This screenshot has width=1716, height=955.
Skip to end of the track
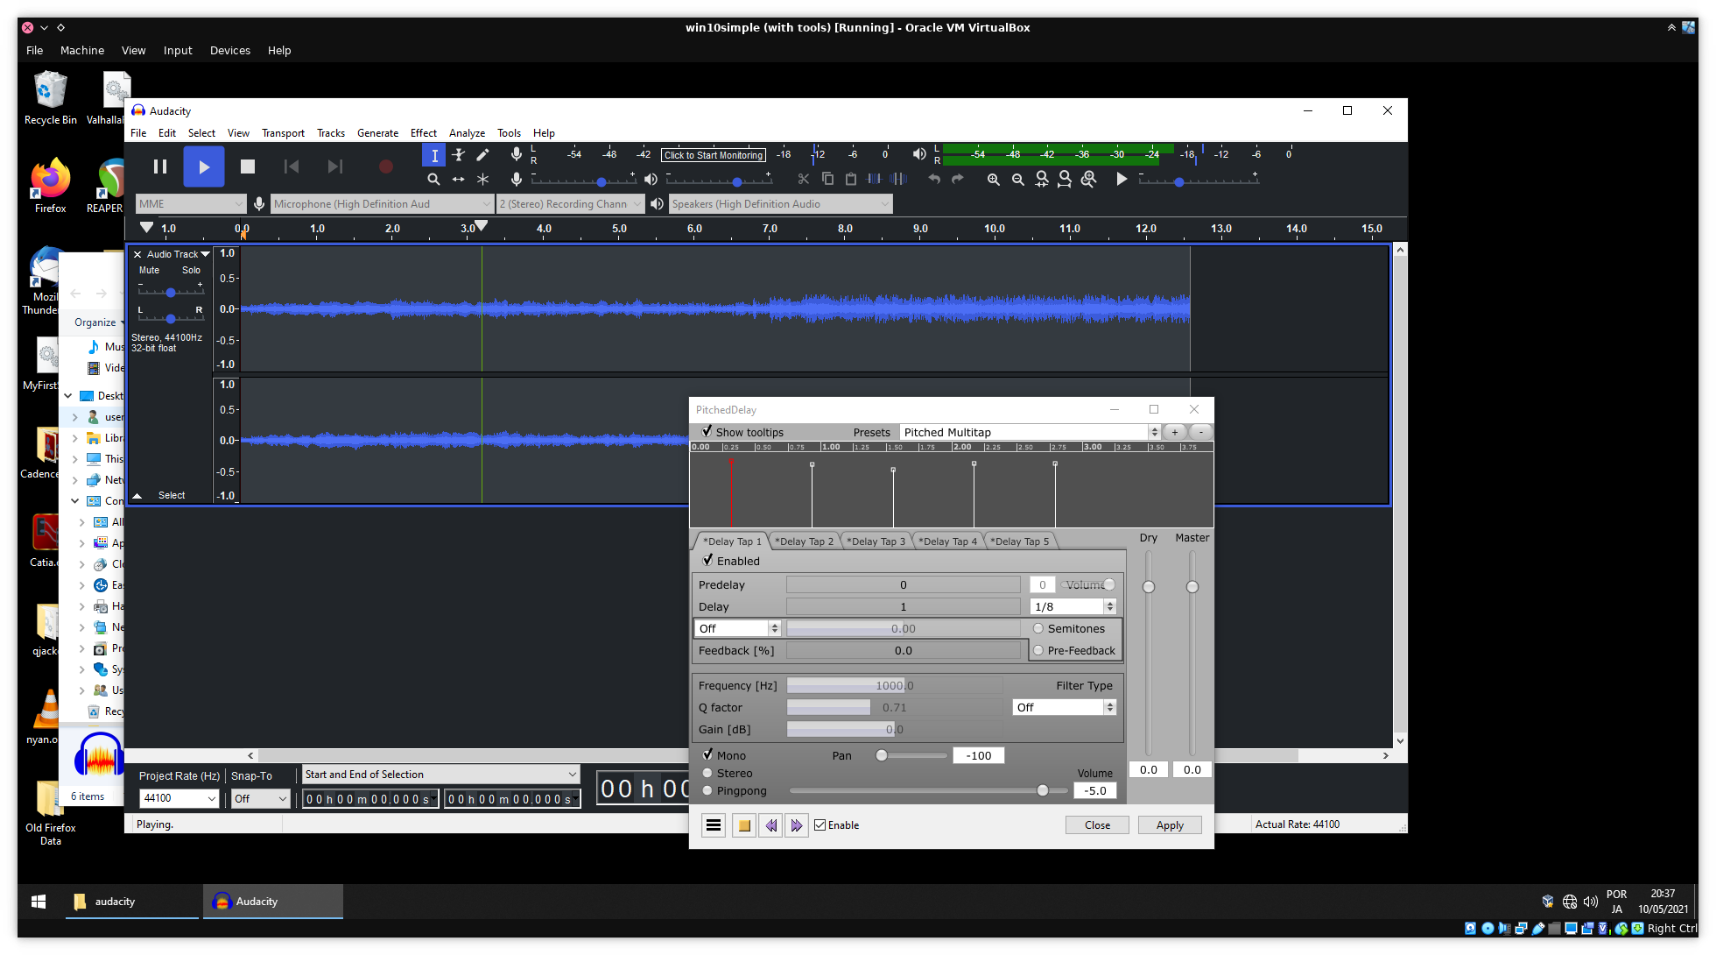335,167
